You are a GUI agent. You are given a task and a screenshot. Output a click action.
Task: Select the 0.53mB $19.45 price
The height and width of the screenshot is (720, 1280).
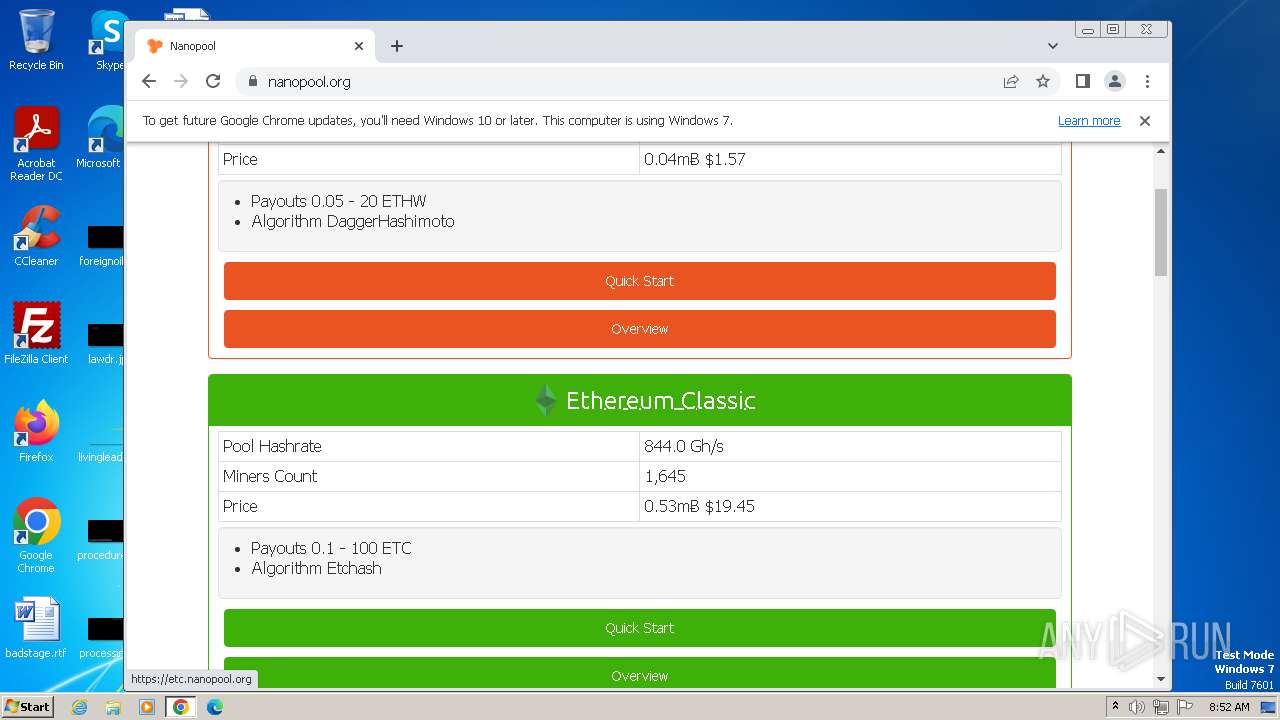tap(699, 506)
